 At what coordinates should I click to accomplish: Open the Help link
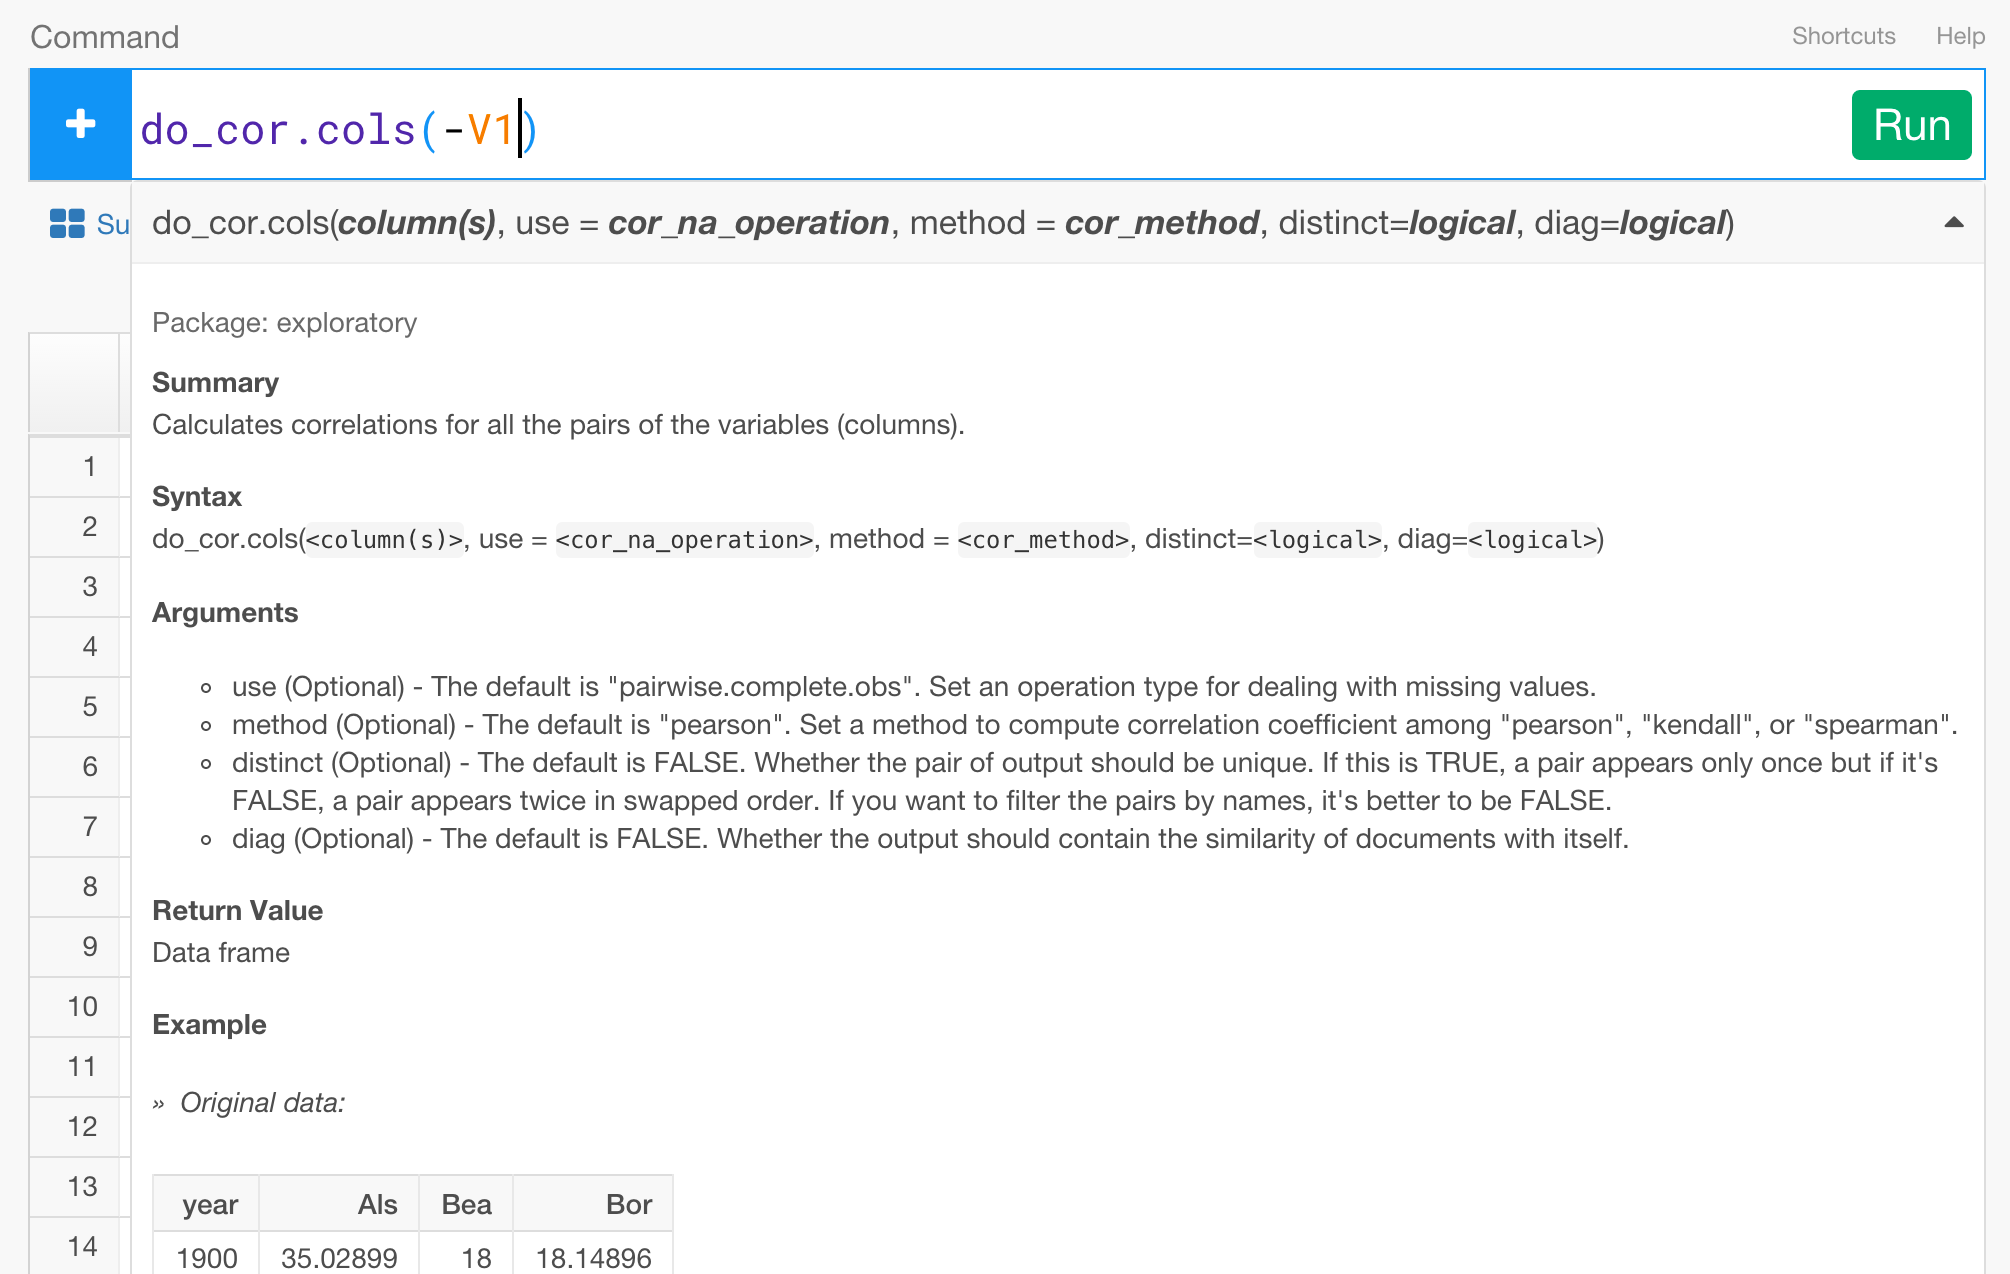tap(1960, 36)
